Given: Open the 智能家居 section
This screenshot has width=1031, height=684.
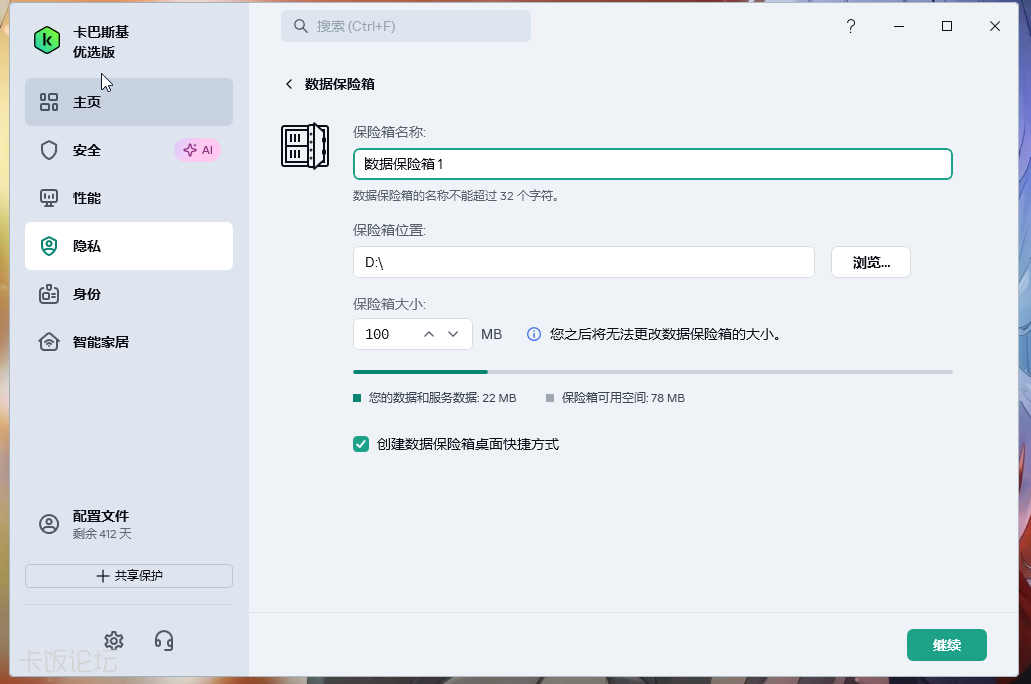Looking at the screenshot, I should pos(129,342).
